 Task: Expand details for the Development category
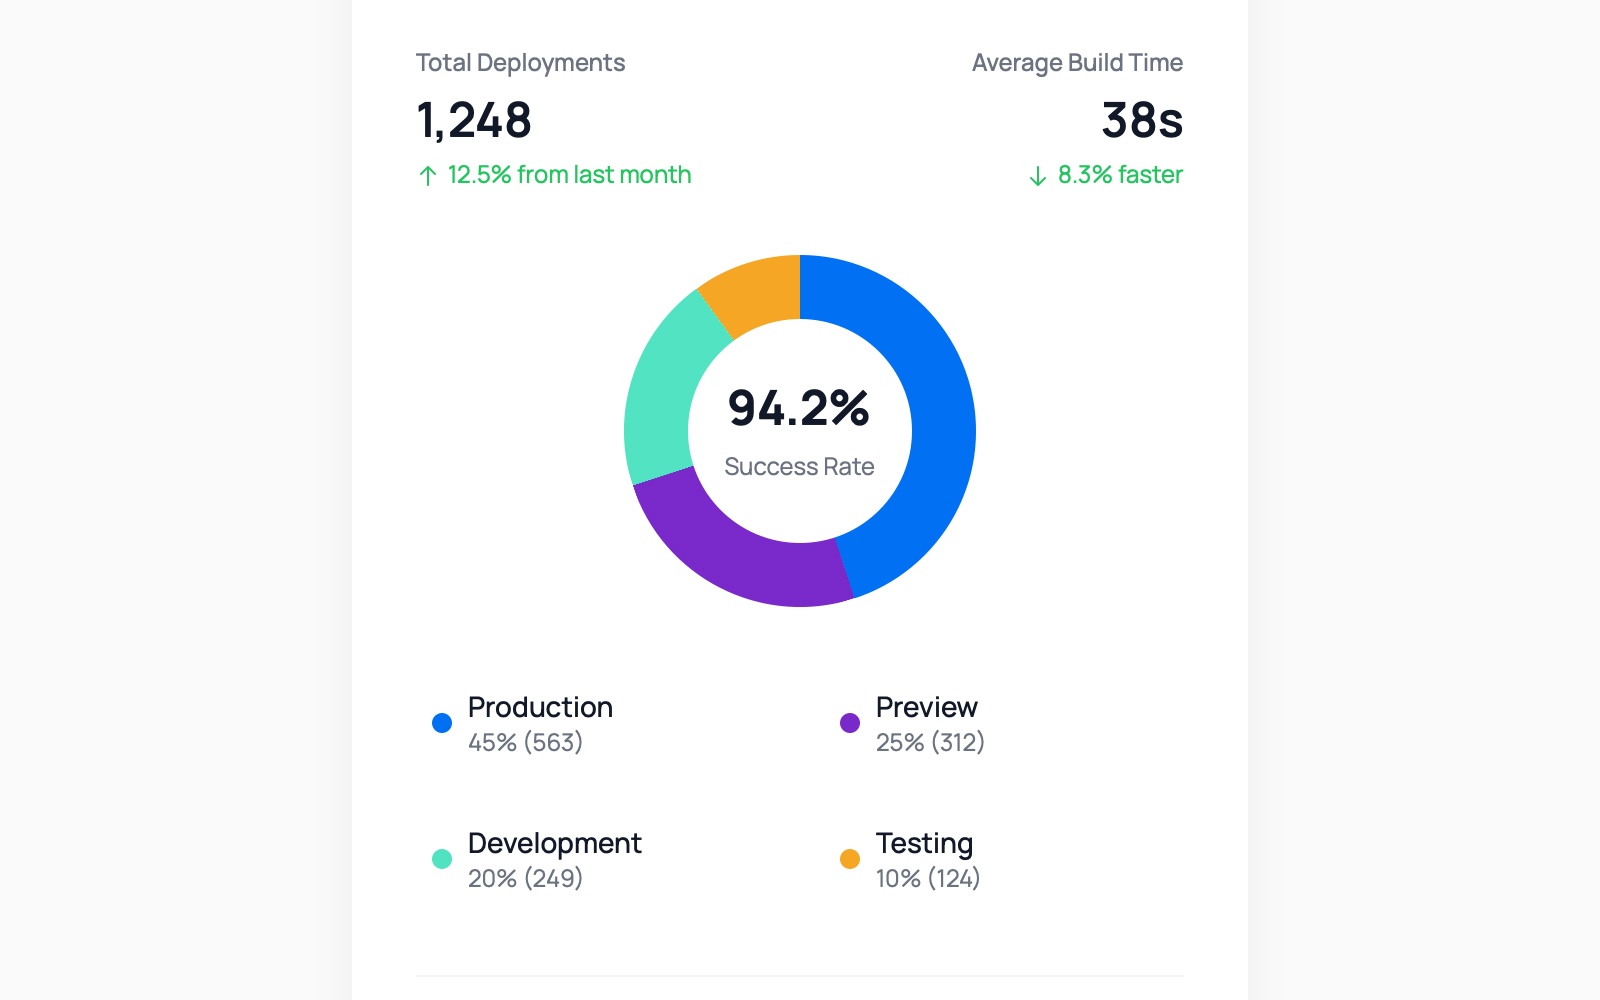pos(555,843)
